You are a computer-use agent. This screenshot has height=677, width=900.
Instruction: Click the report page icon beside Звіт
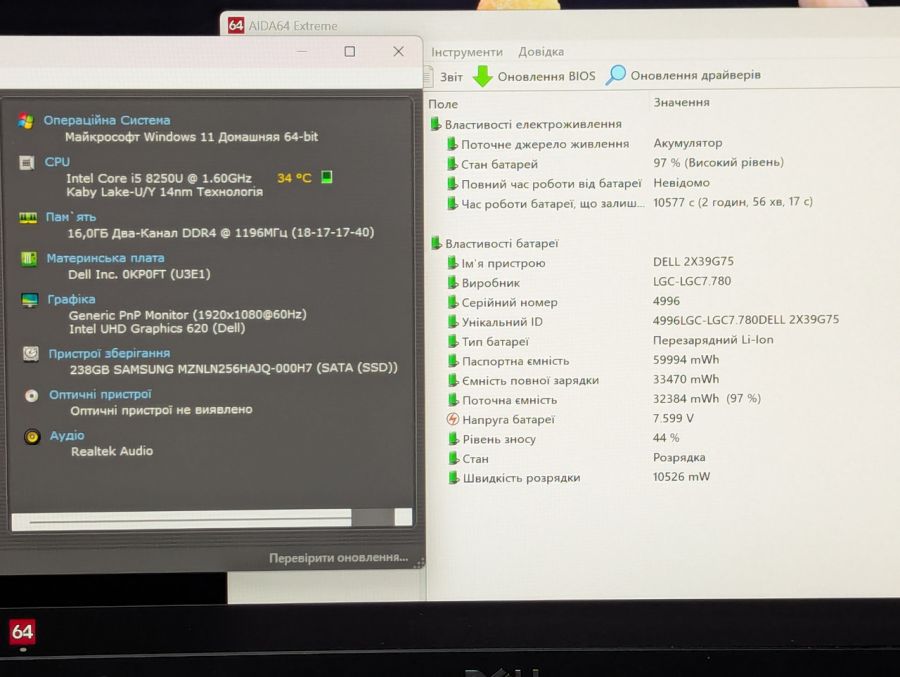[x=429, y=76]
